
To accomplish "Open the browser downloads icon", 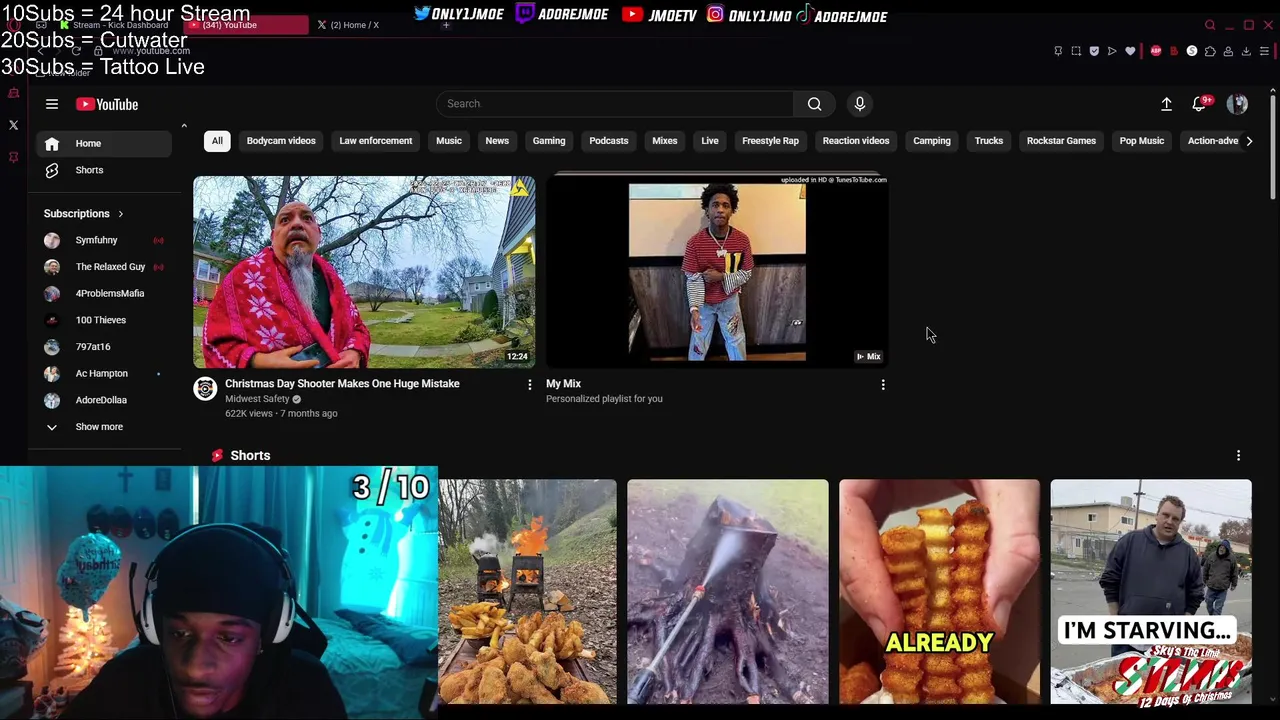I will 1246,51.
